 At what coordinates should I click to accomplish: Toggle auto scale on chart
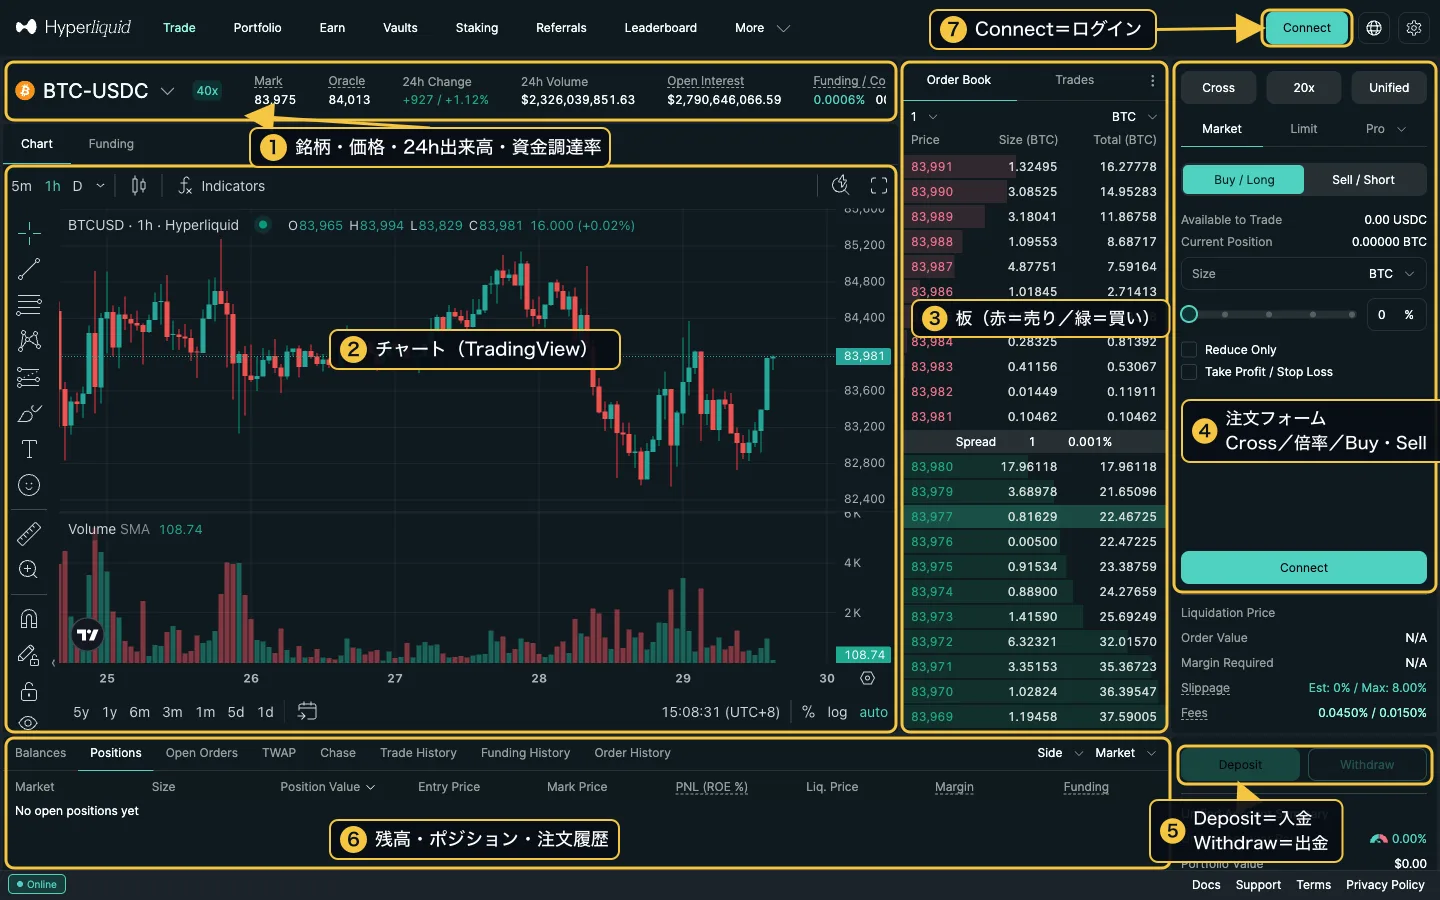click(x=873, y=712)
